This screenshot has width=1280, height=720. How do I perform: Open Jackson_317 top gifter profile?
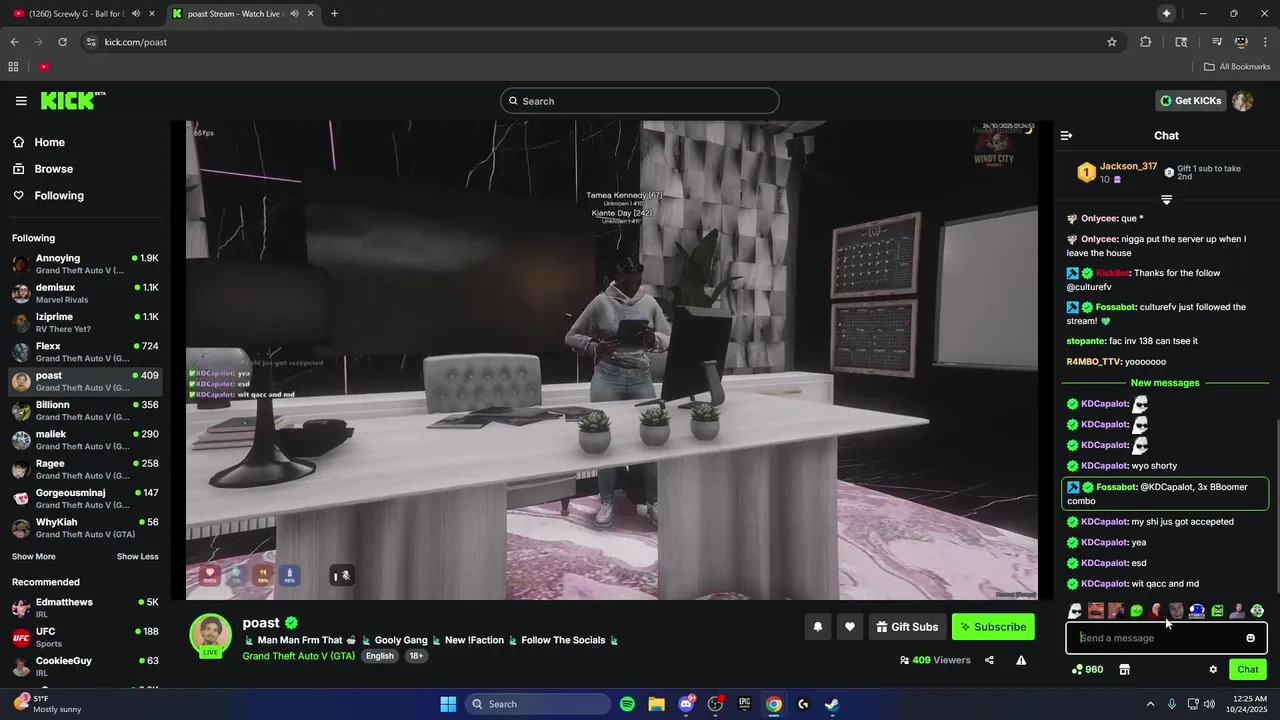tap(1128, 166)
